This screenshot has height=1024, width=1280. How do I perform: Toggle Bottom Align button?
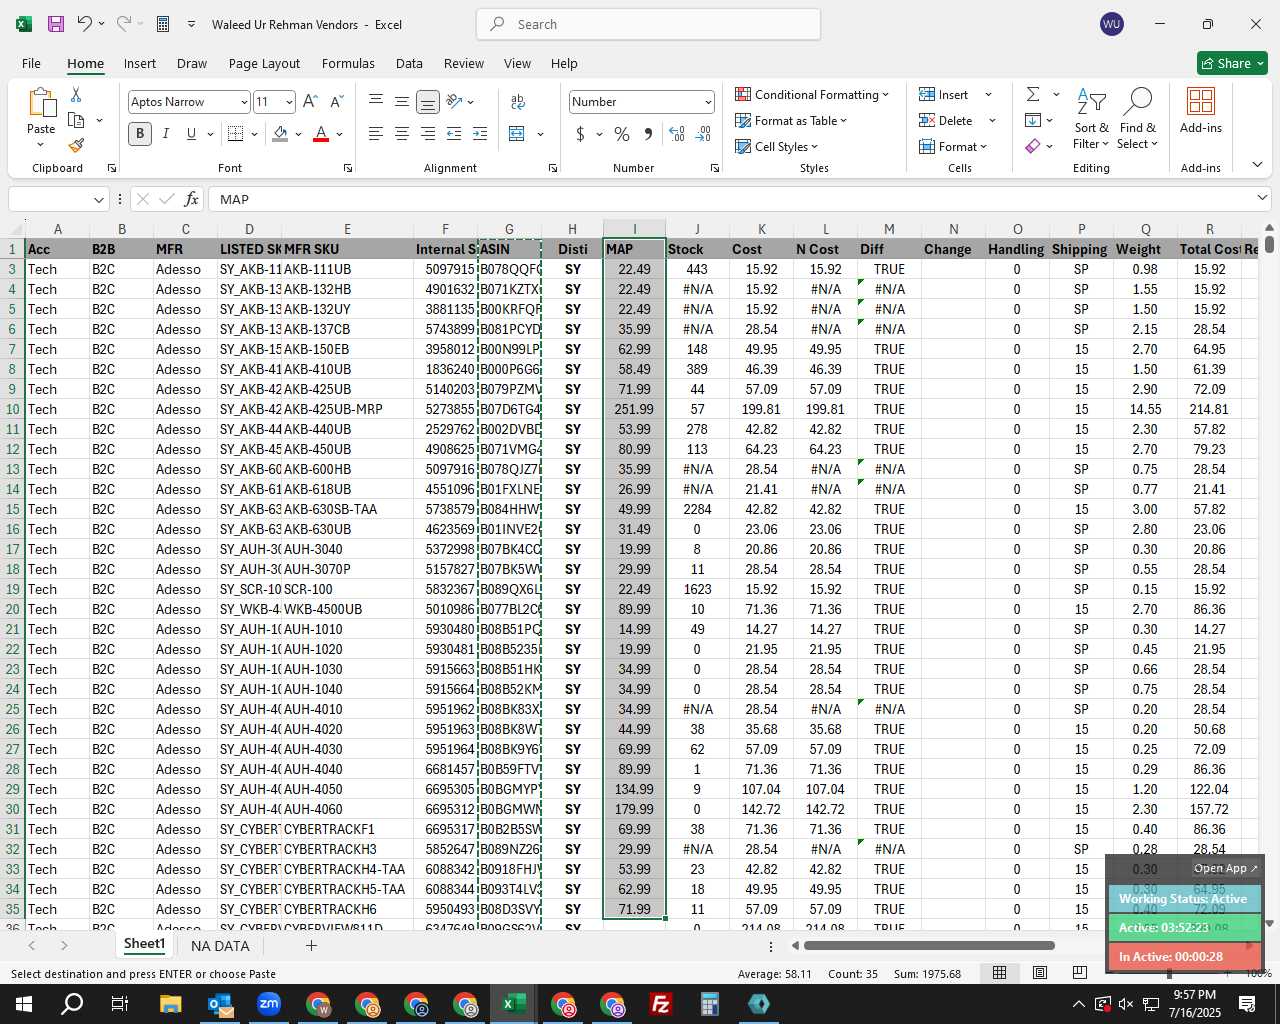[428, 101]
